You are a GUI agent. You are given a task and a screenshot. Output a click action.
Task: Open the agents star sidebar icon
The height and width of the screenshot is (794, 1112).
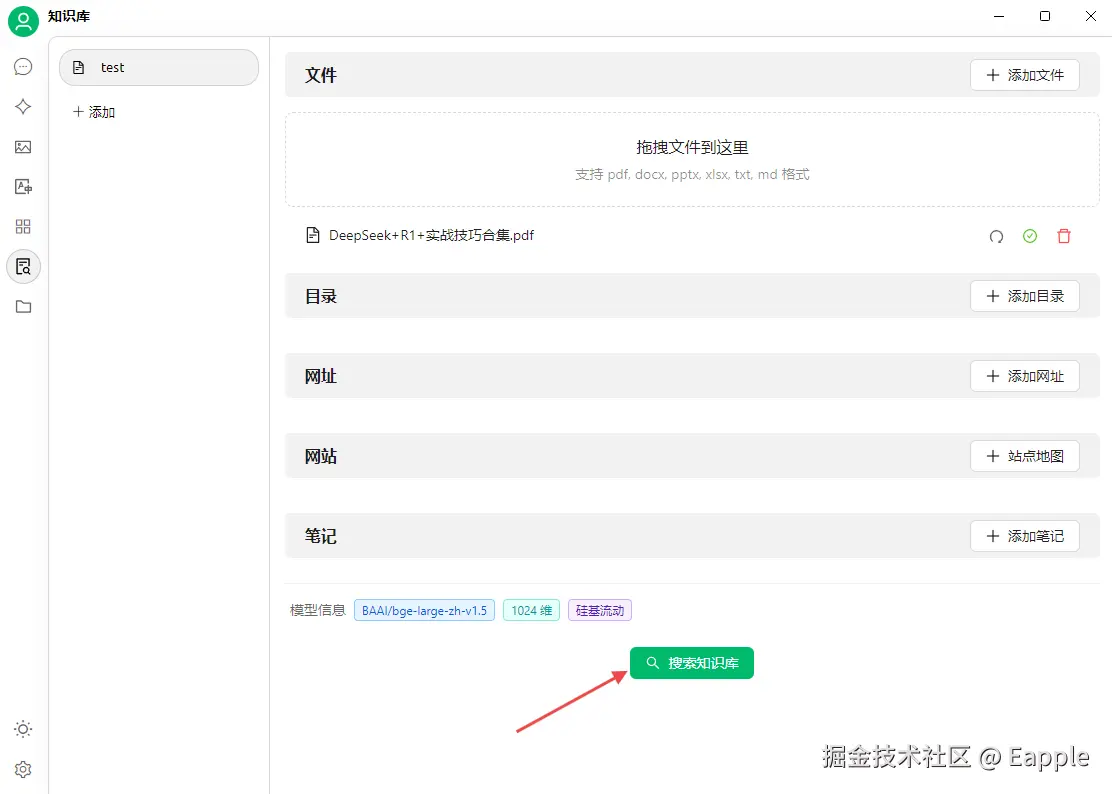click(23, 107)
